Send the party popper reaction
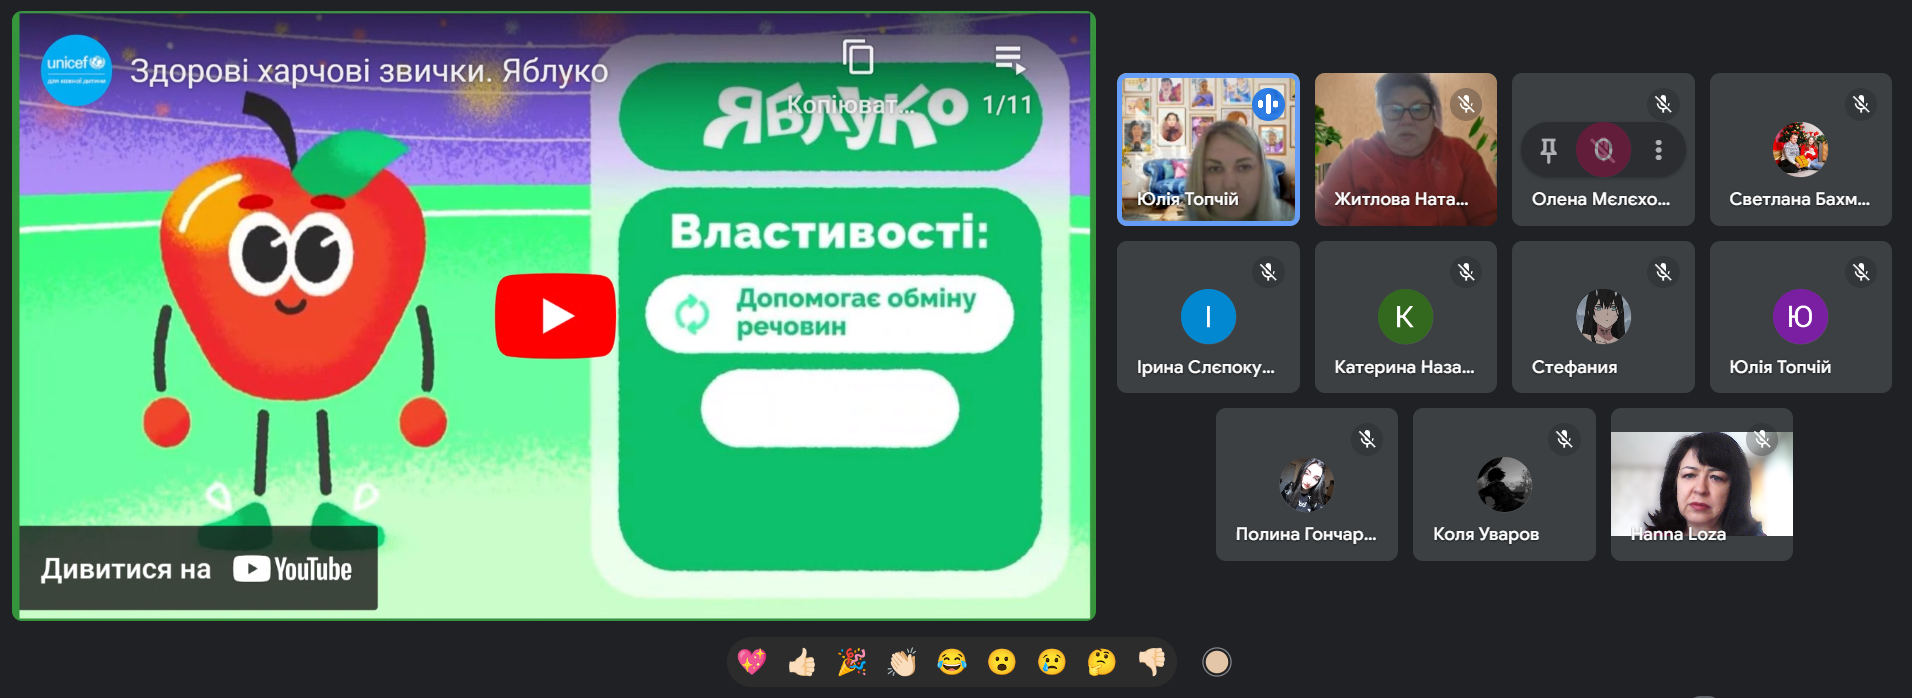Screen dimensions: 1912x698 coord(852,662)
